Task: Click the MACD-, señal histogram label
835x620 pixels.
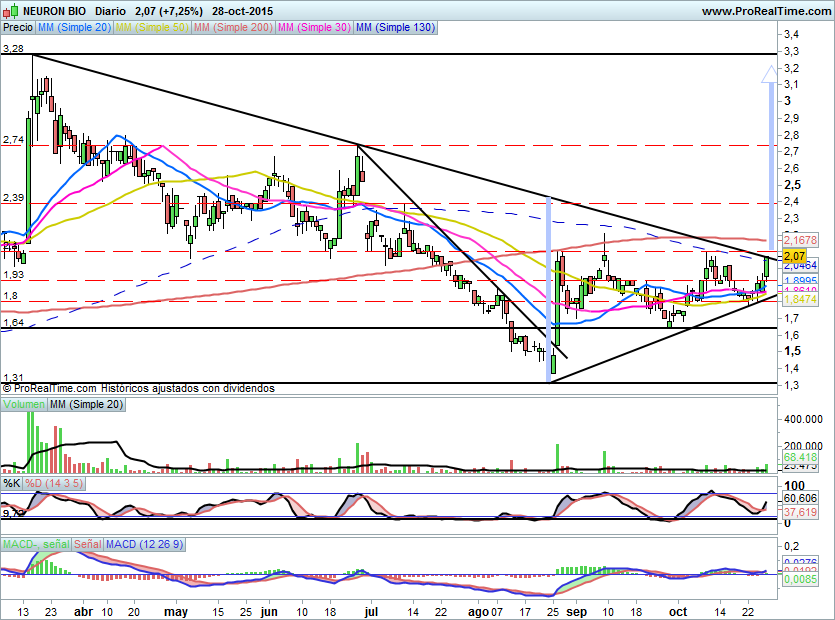Action: click(x=36, y=544)
